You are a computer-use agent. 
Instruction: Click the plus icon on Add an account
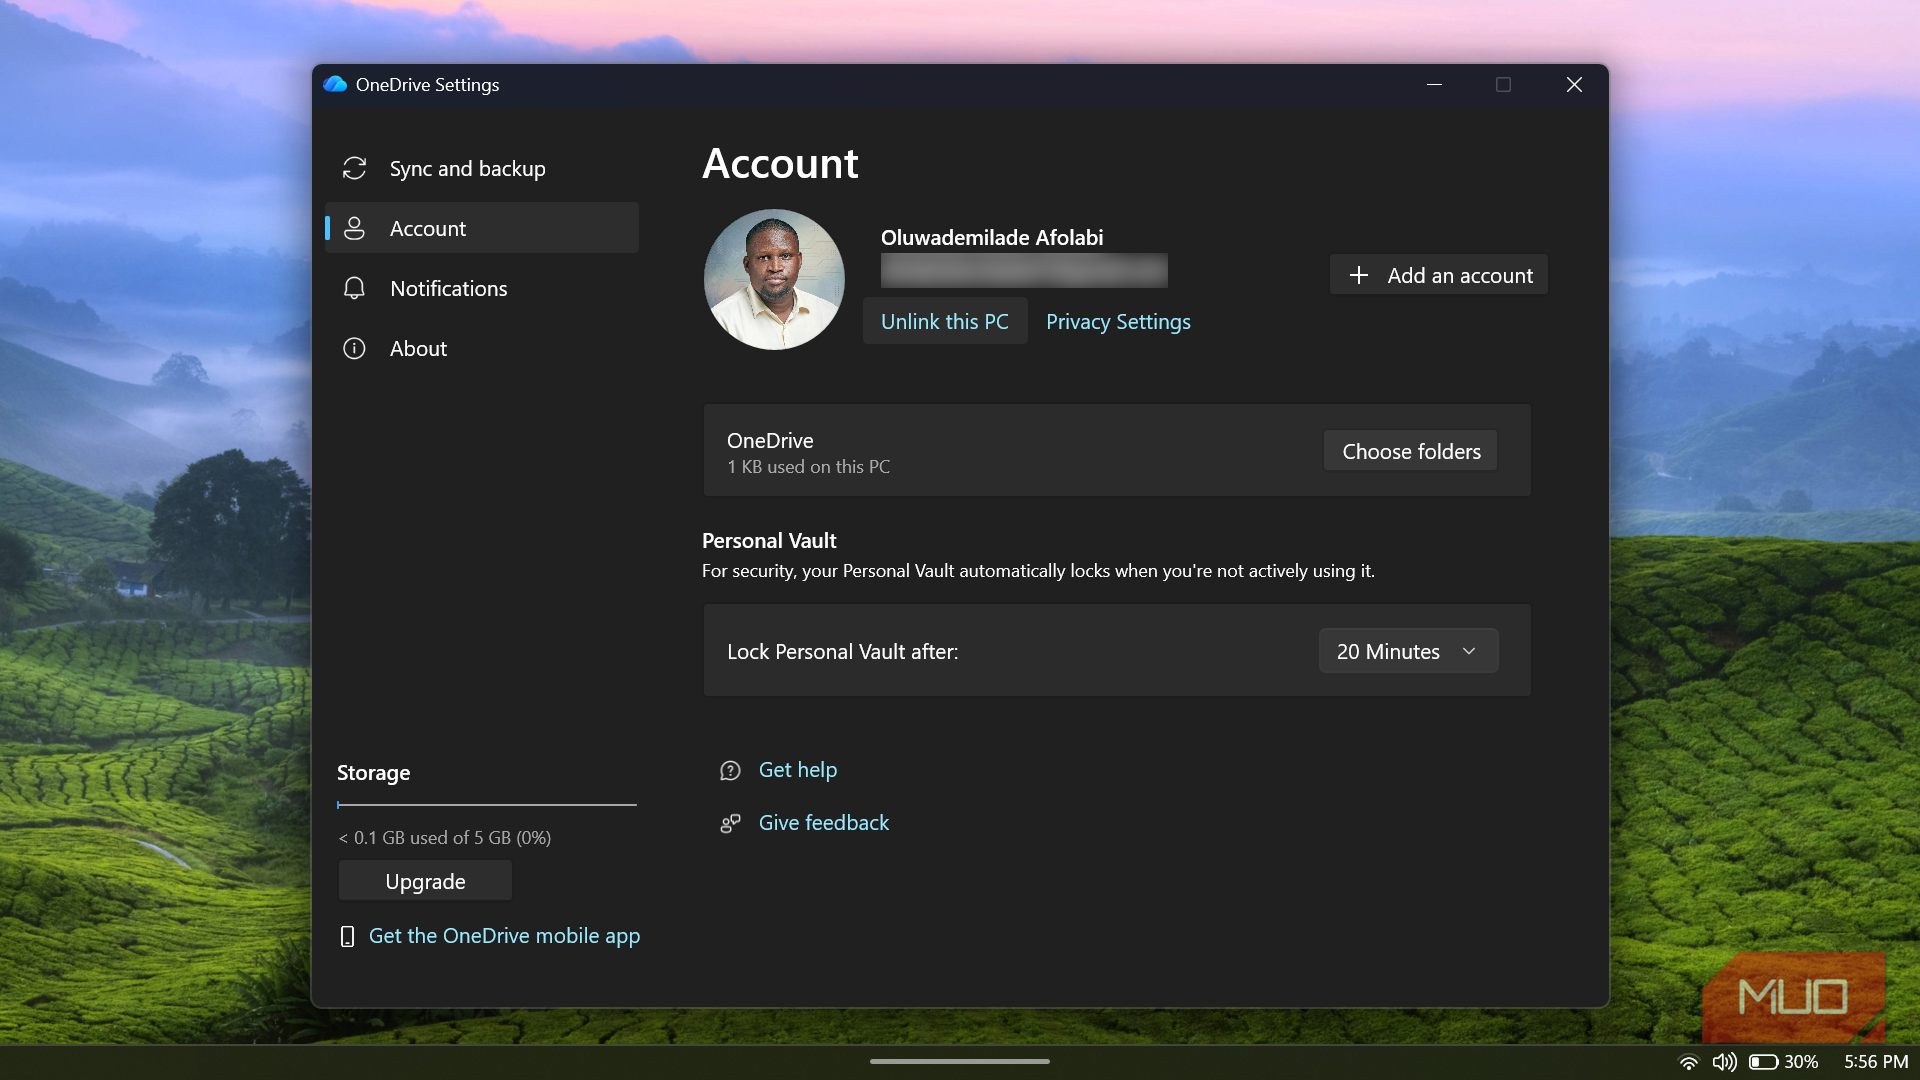(1358, 275)
